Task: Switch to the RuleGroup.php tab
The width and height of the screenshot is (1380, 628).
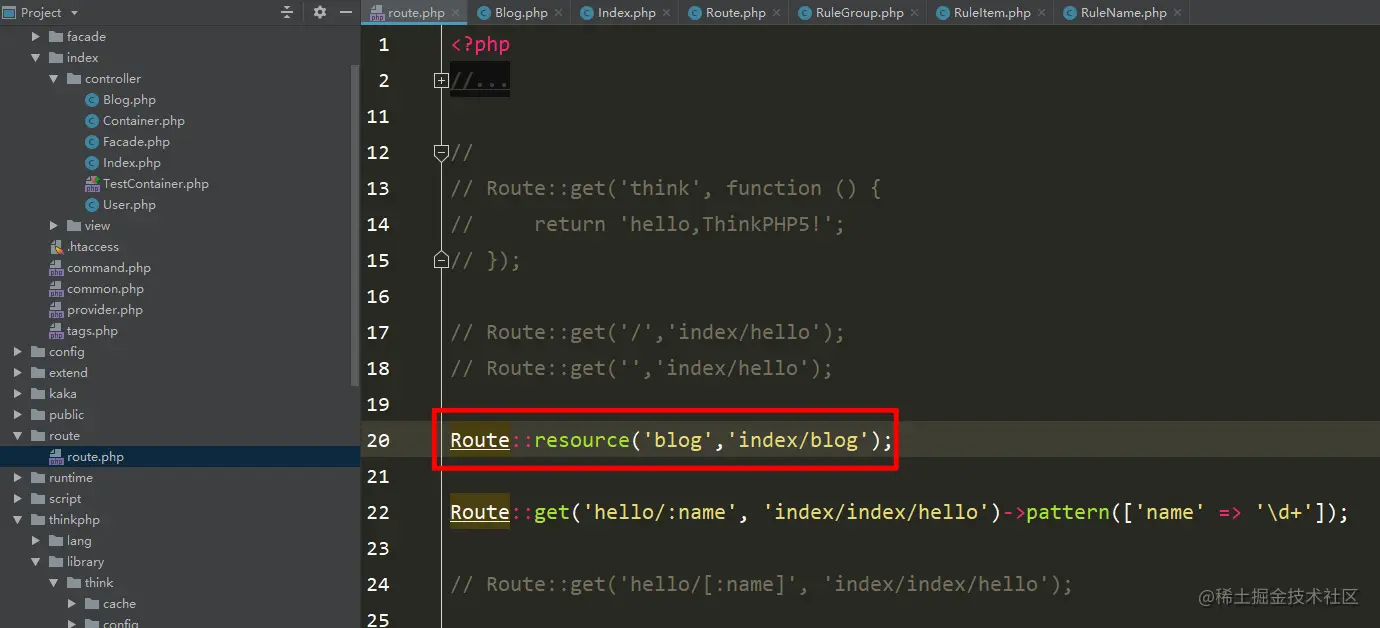Action: (859, 13)
